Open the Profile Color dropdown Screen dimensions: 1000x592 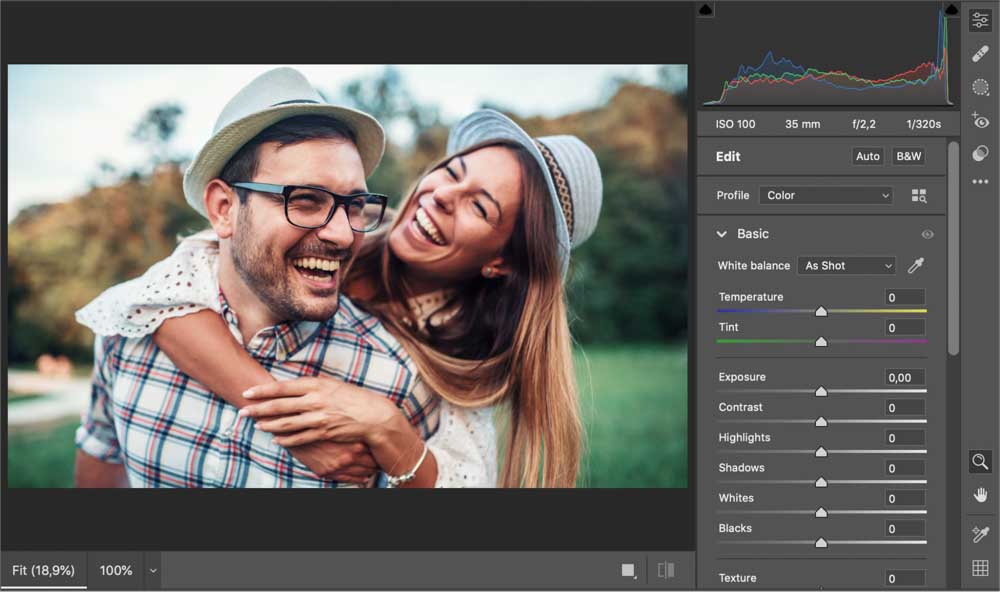click(825, 196)
